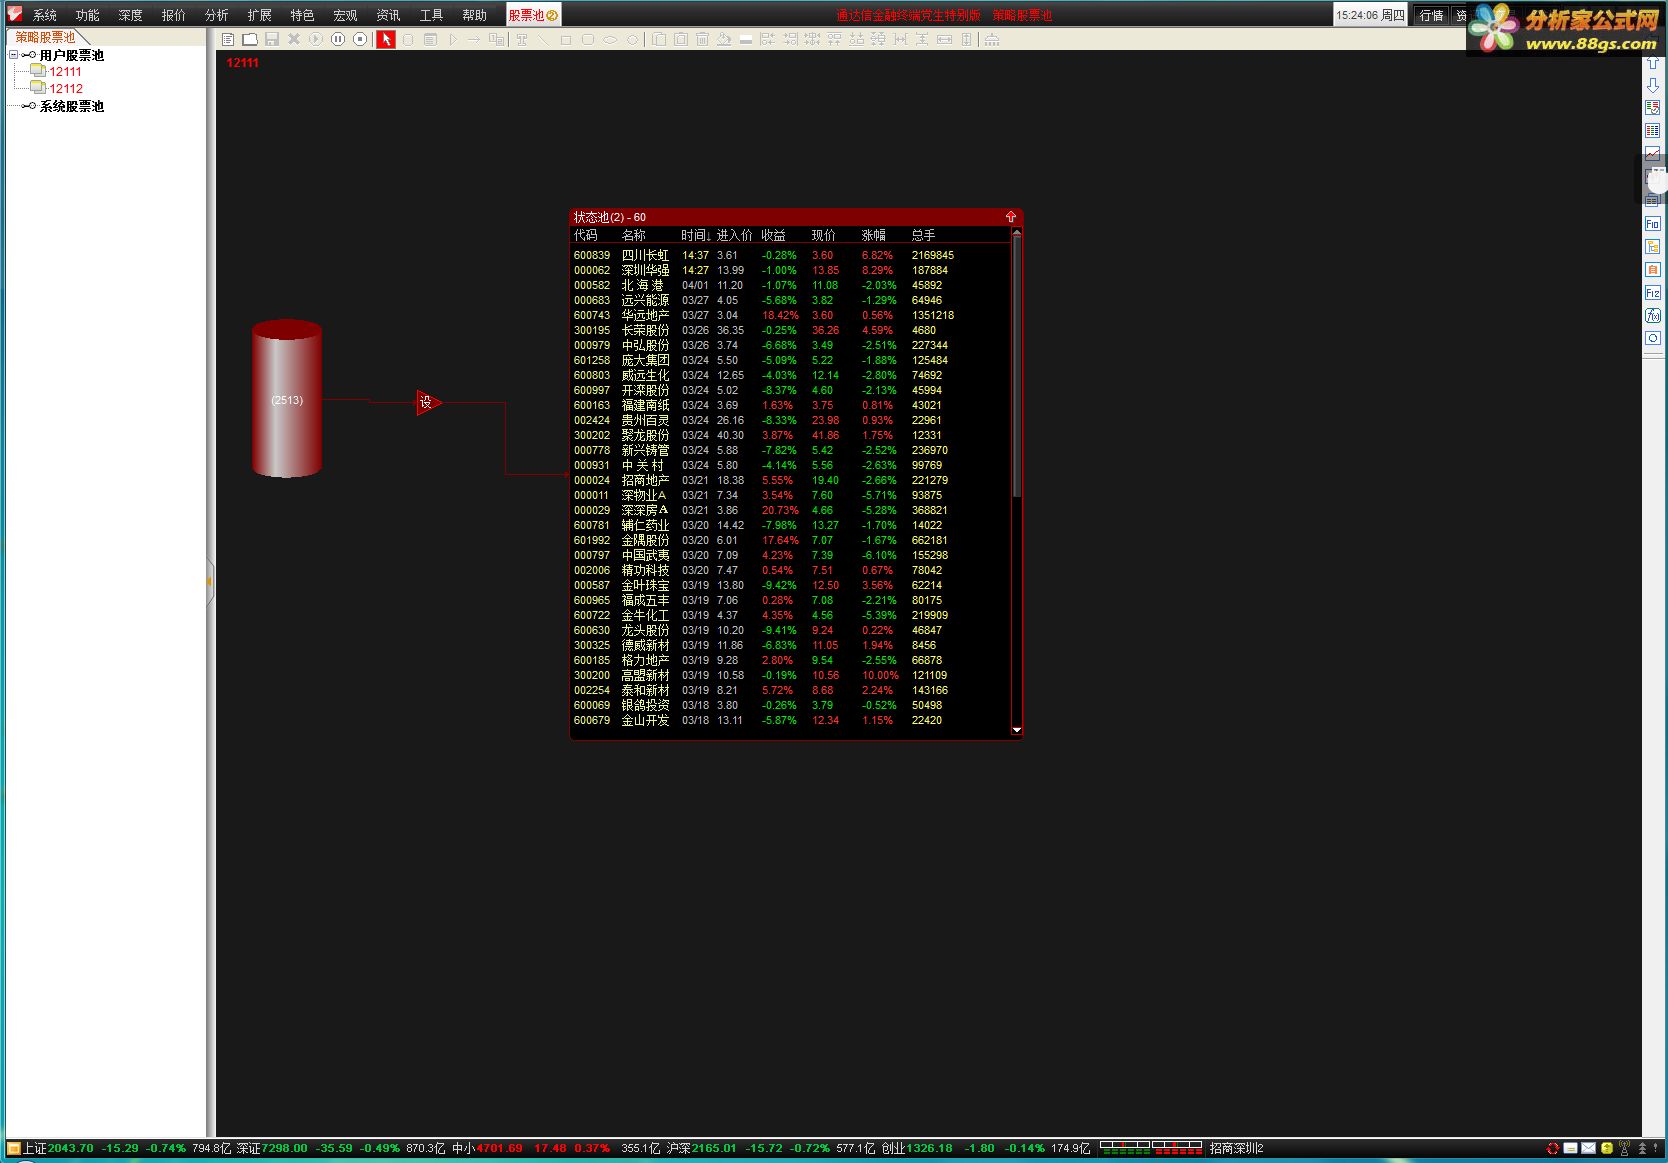This screenshot has width=1668, height=1163.
Task: Select the 金隅股份 stock row
Action: [x=790, y=540]
